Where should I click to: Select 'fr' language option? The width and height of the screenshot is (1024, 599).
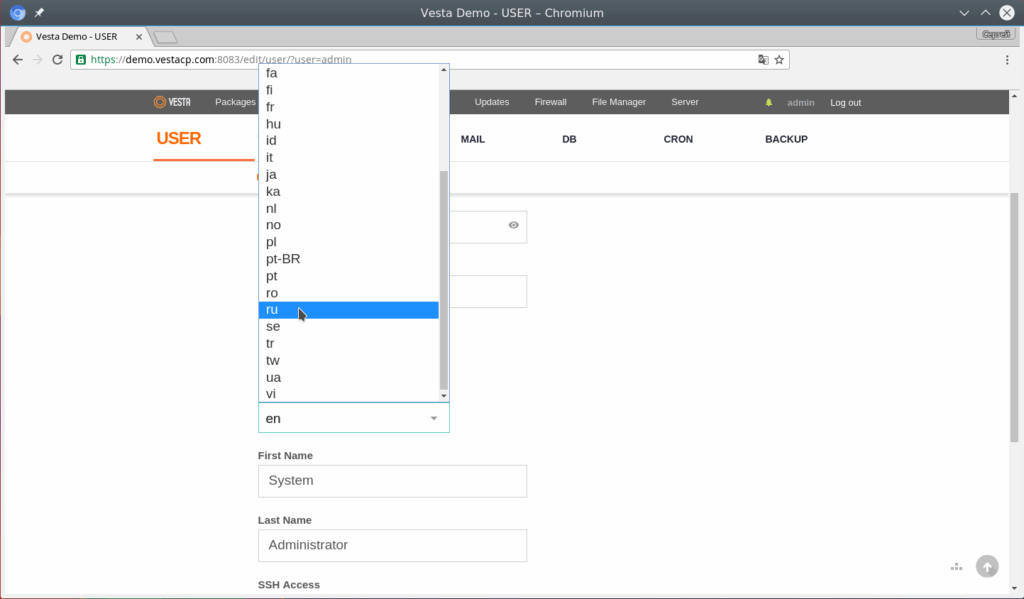349,107
